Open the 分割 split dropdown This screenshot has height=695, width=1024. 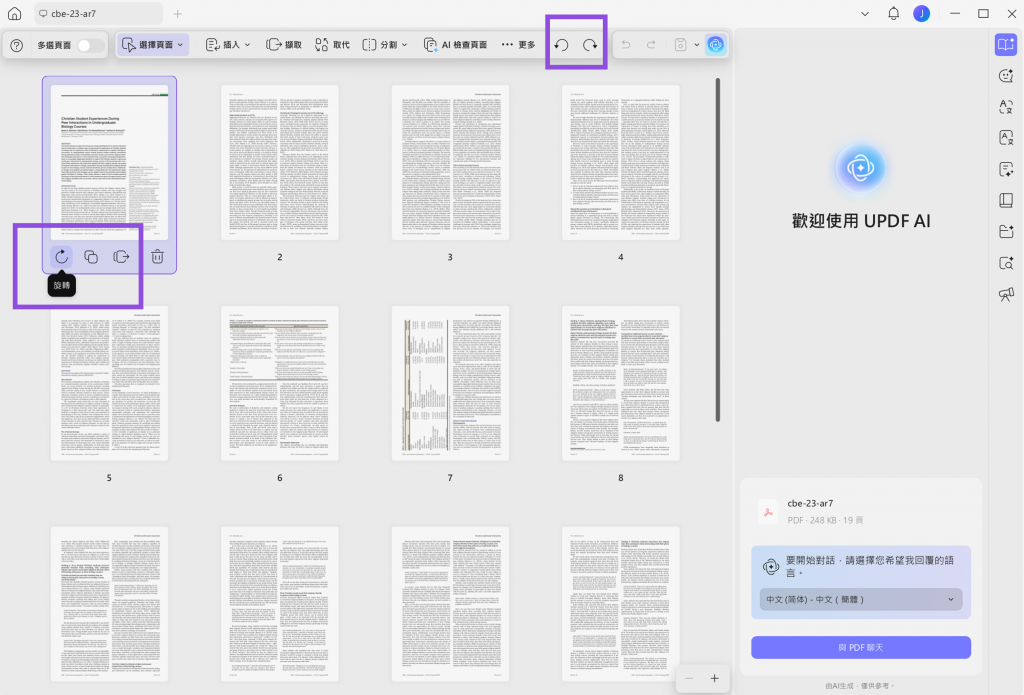tap(385, 45)
